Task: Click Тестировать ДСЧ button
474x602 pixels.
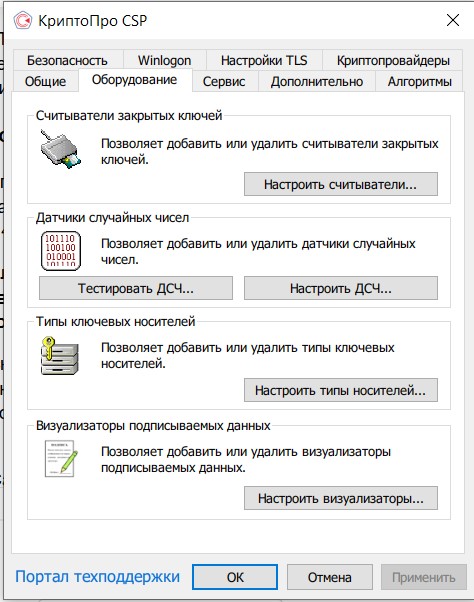Action: (x=136, y=288)
